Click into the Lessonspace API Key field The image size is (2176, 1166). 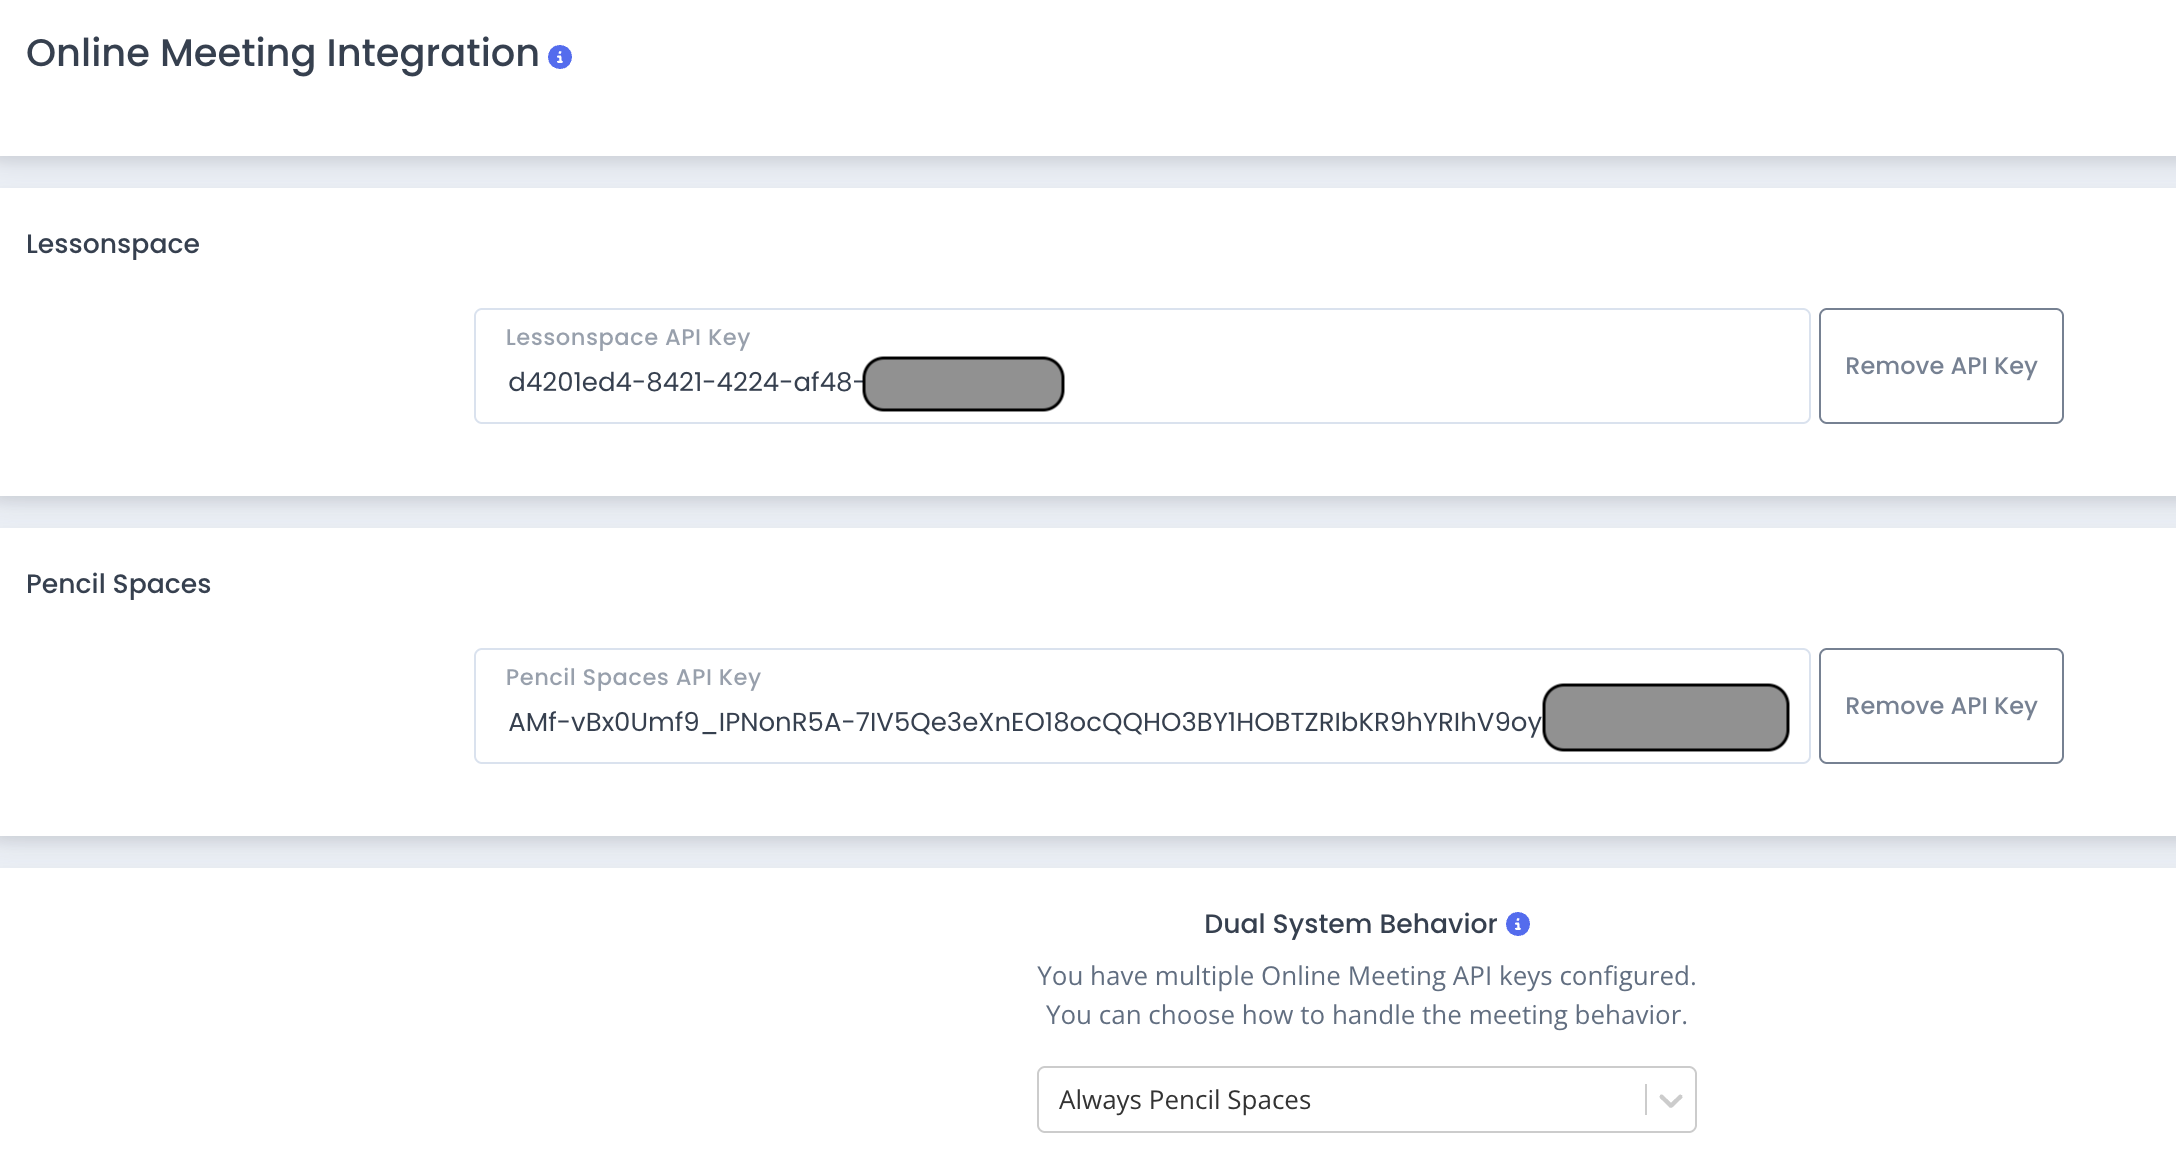(x=1142, y=366)
